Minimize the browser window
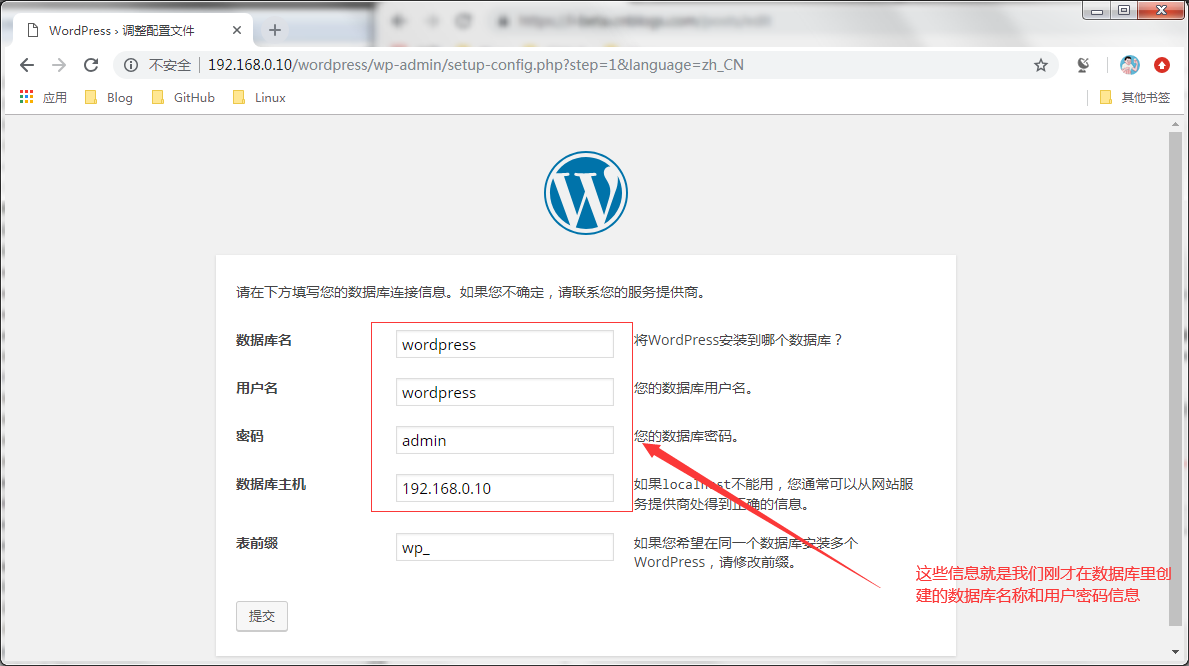 pos(1096,11)
